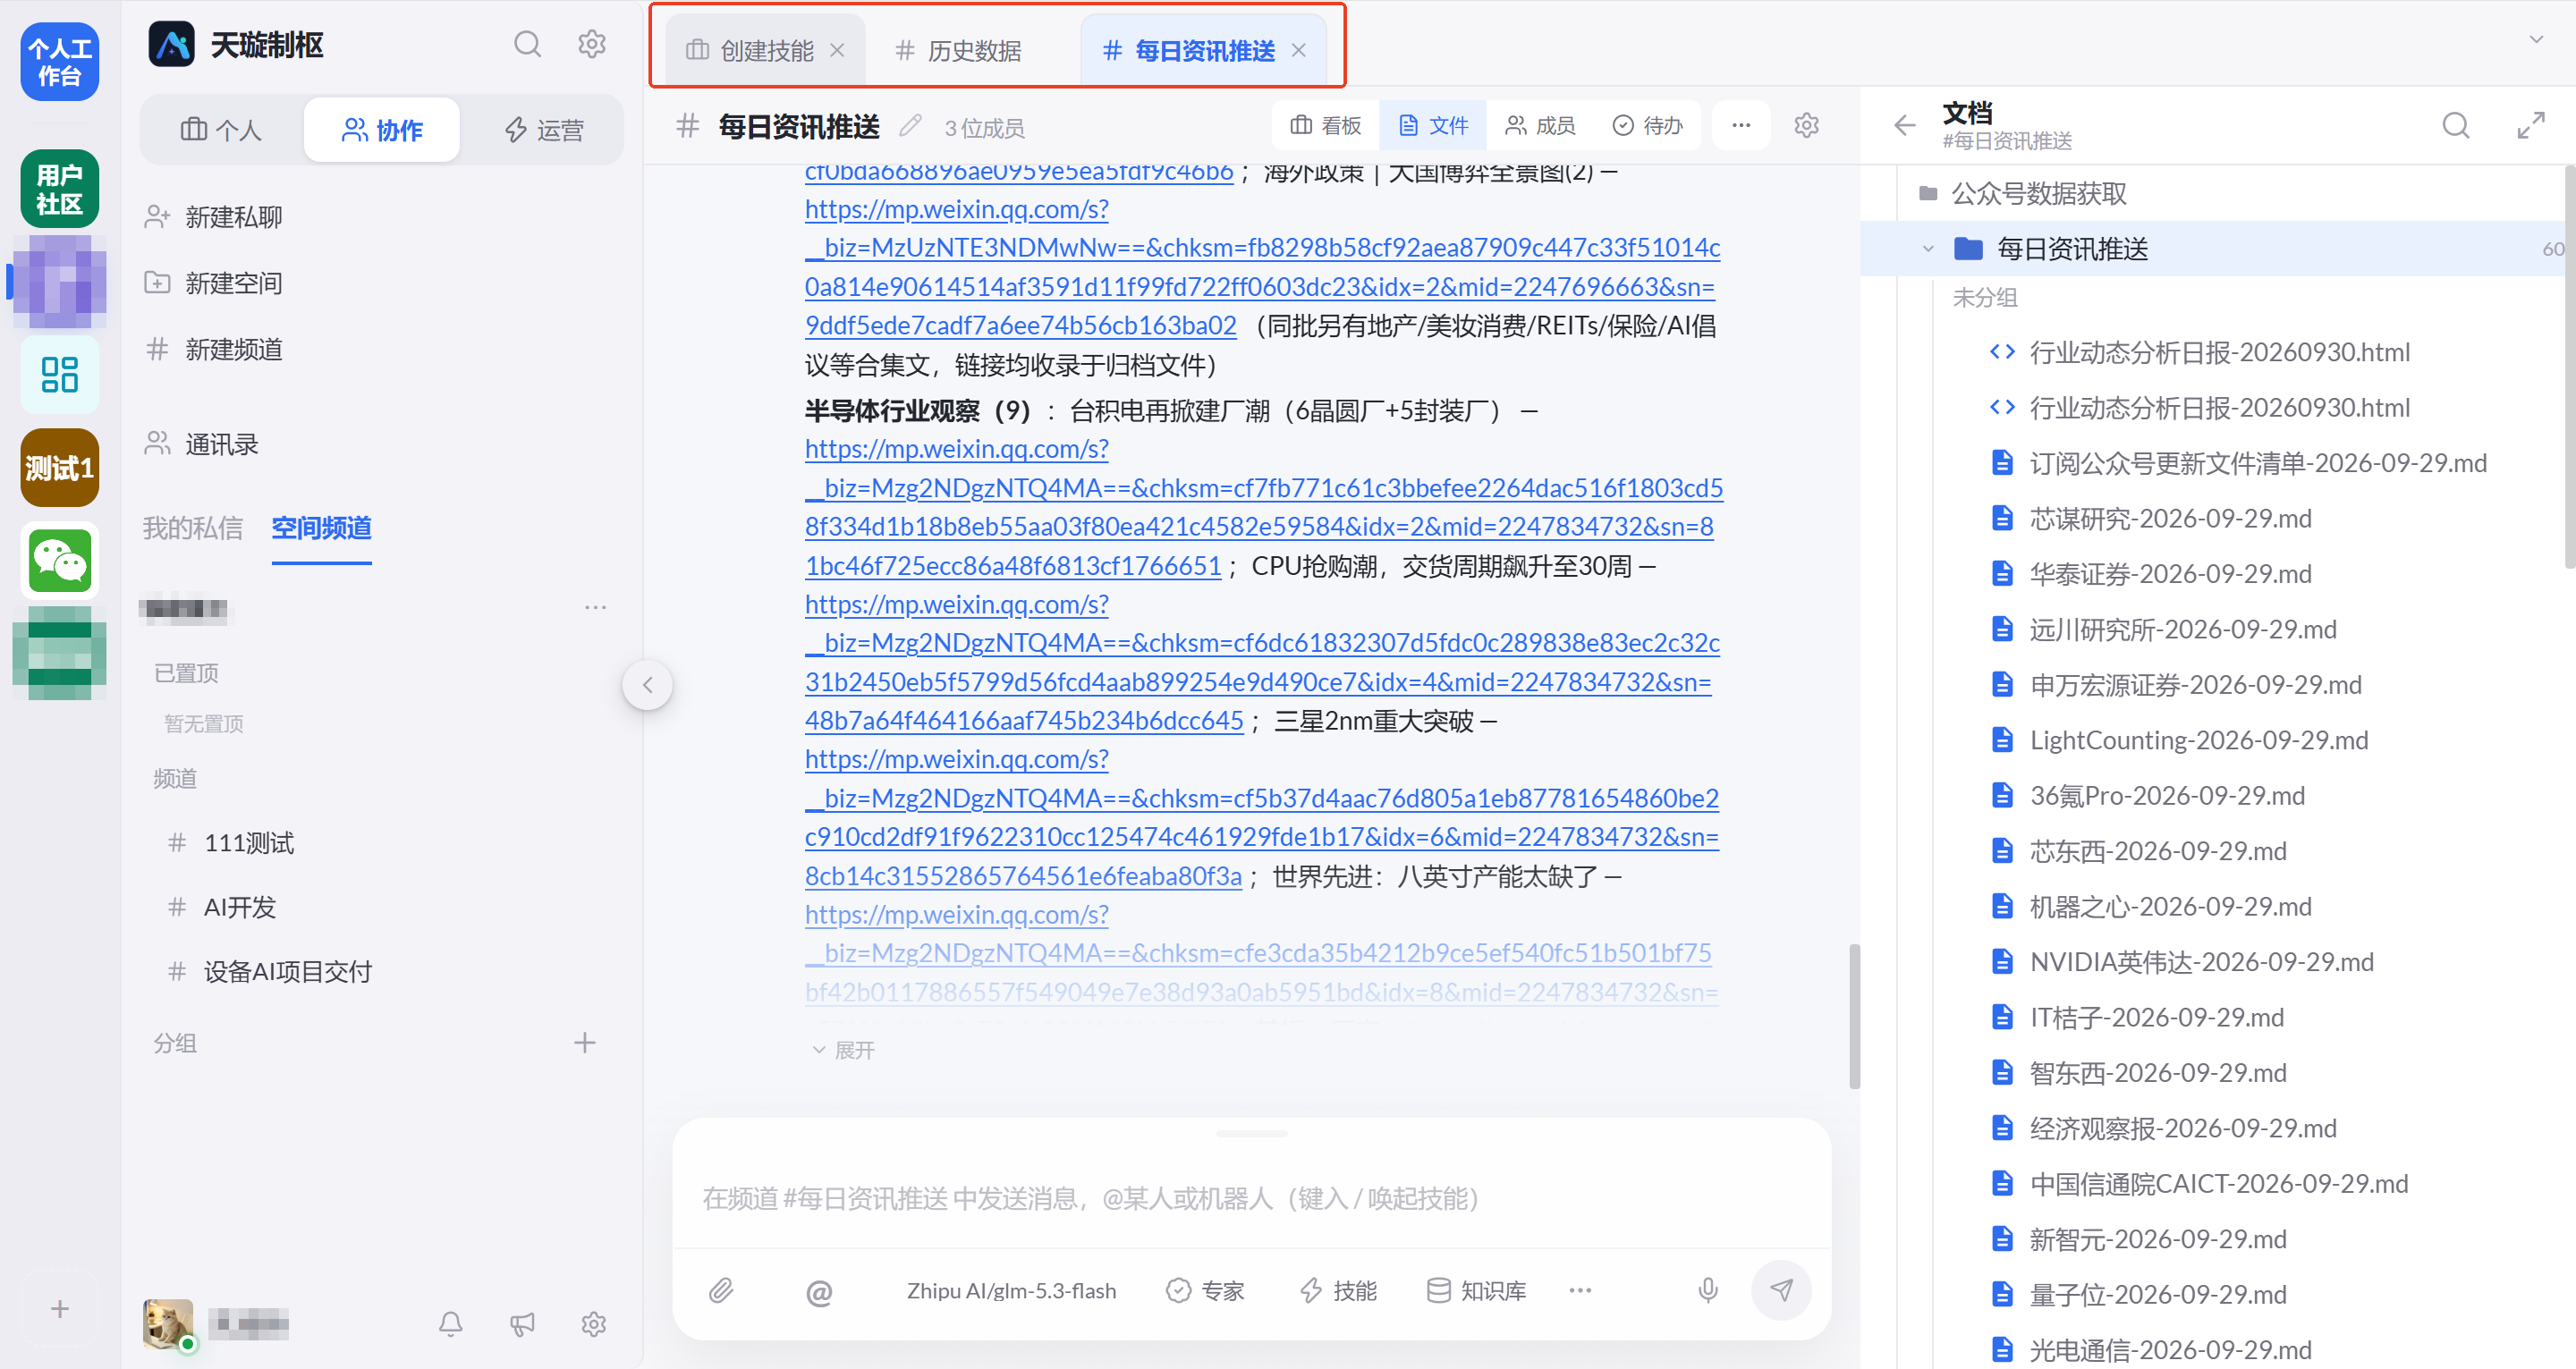Collapse the 每日资讯推送 folder
This screenshot has height=1369, width=2576.
(x=1928, y=249)
